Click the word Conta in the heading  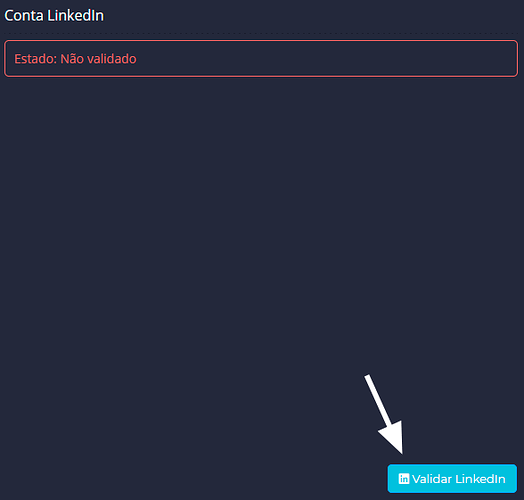24,15
